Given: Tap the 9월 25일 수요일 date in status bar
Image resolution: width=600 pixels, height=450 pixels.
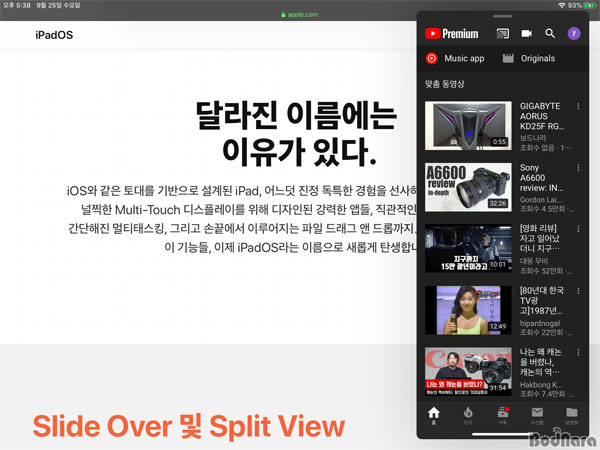Looking at the screenshot, I should [59, 5].
